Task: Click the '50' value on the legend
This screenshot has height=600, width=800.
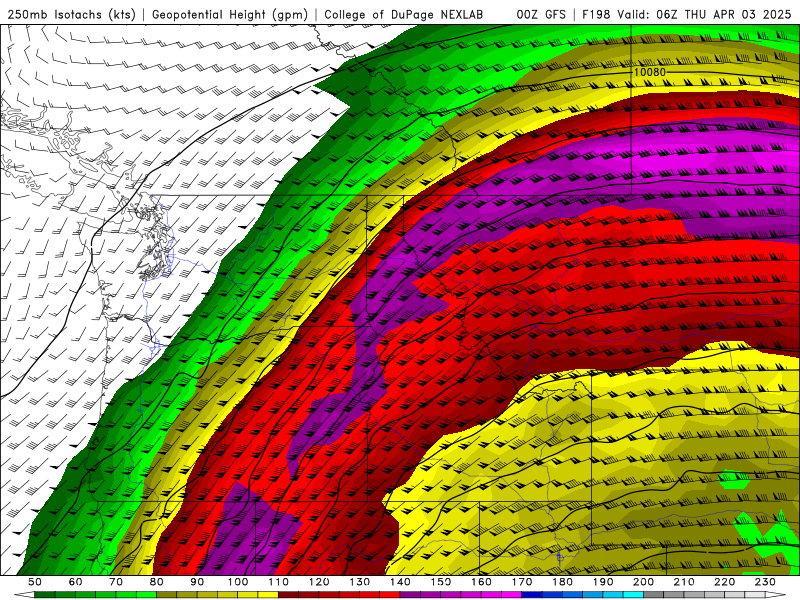Action: [x=35, y=582]
